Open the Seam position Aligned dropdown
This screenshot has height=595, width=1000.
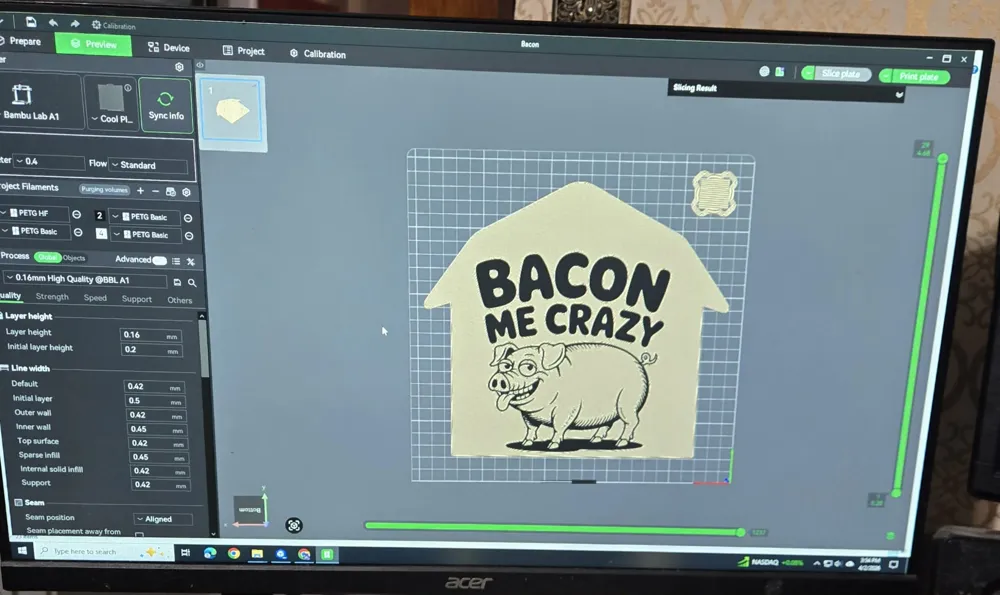[163, 519]
